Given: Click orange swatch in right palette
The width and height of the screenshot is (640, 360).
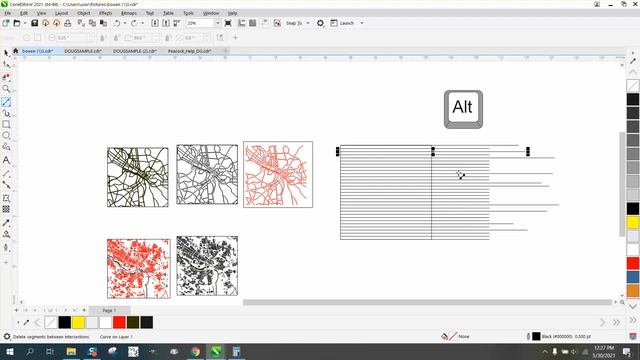Looking at the screenshot, I should (633, 291).
